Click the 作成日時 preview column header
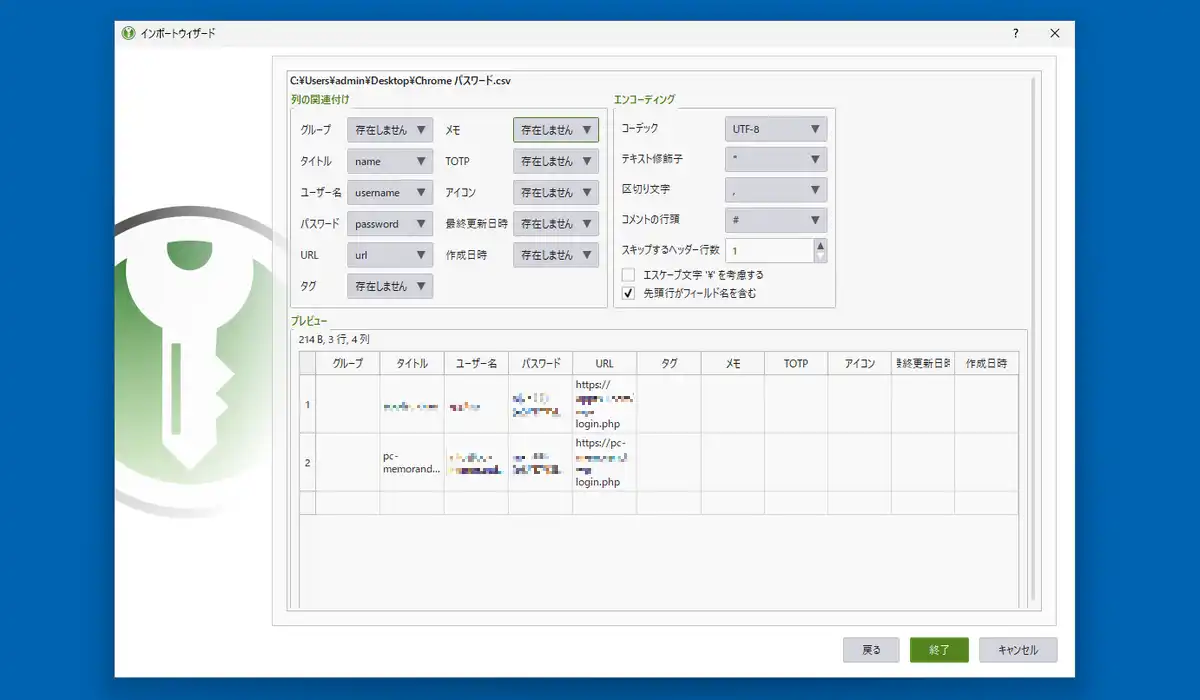The width and height of the screenshot is (1200, 700). (x=986, y=364)
